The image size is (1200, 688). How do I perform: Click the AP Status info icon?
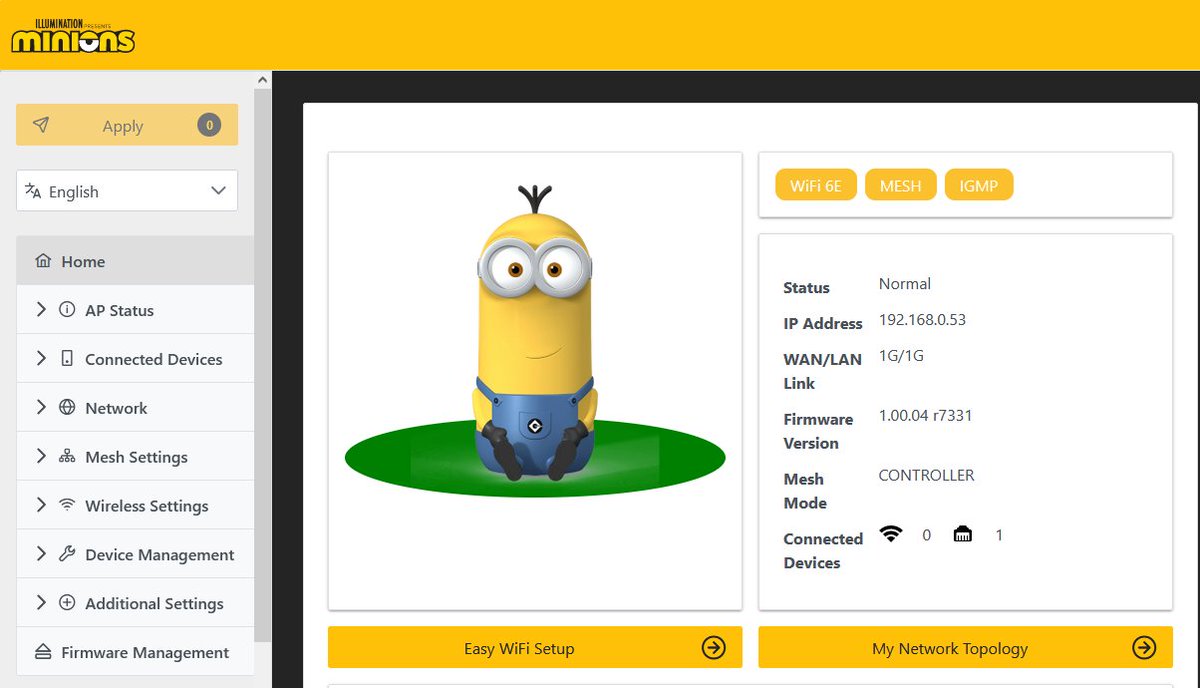click(x=67, y=310)
